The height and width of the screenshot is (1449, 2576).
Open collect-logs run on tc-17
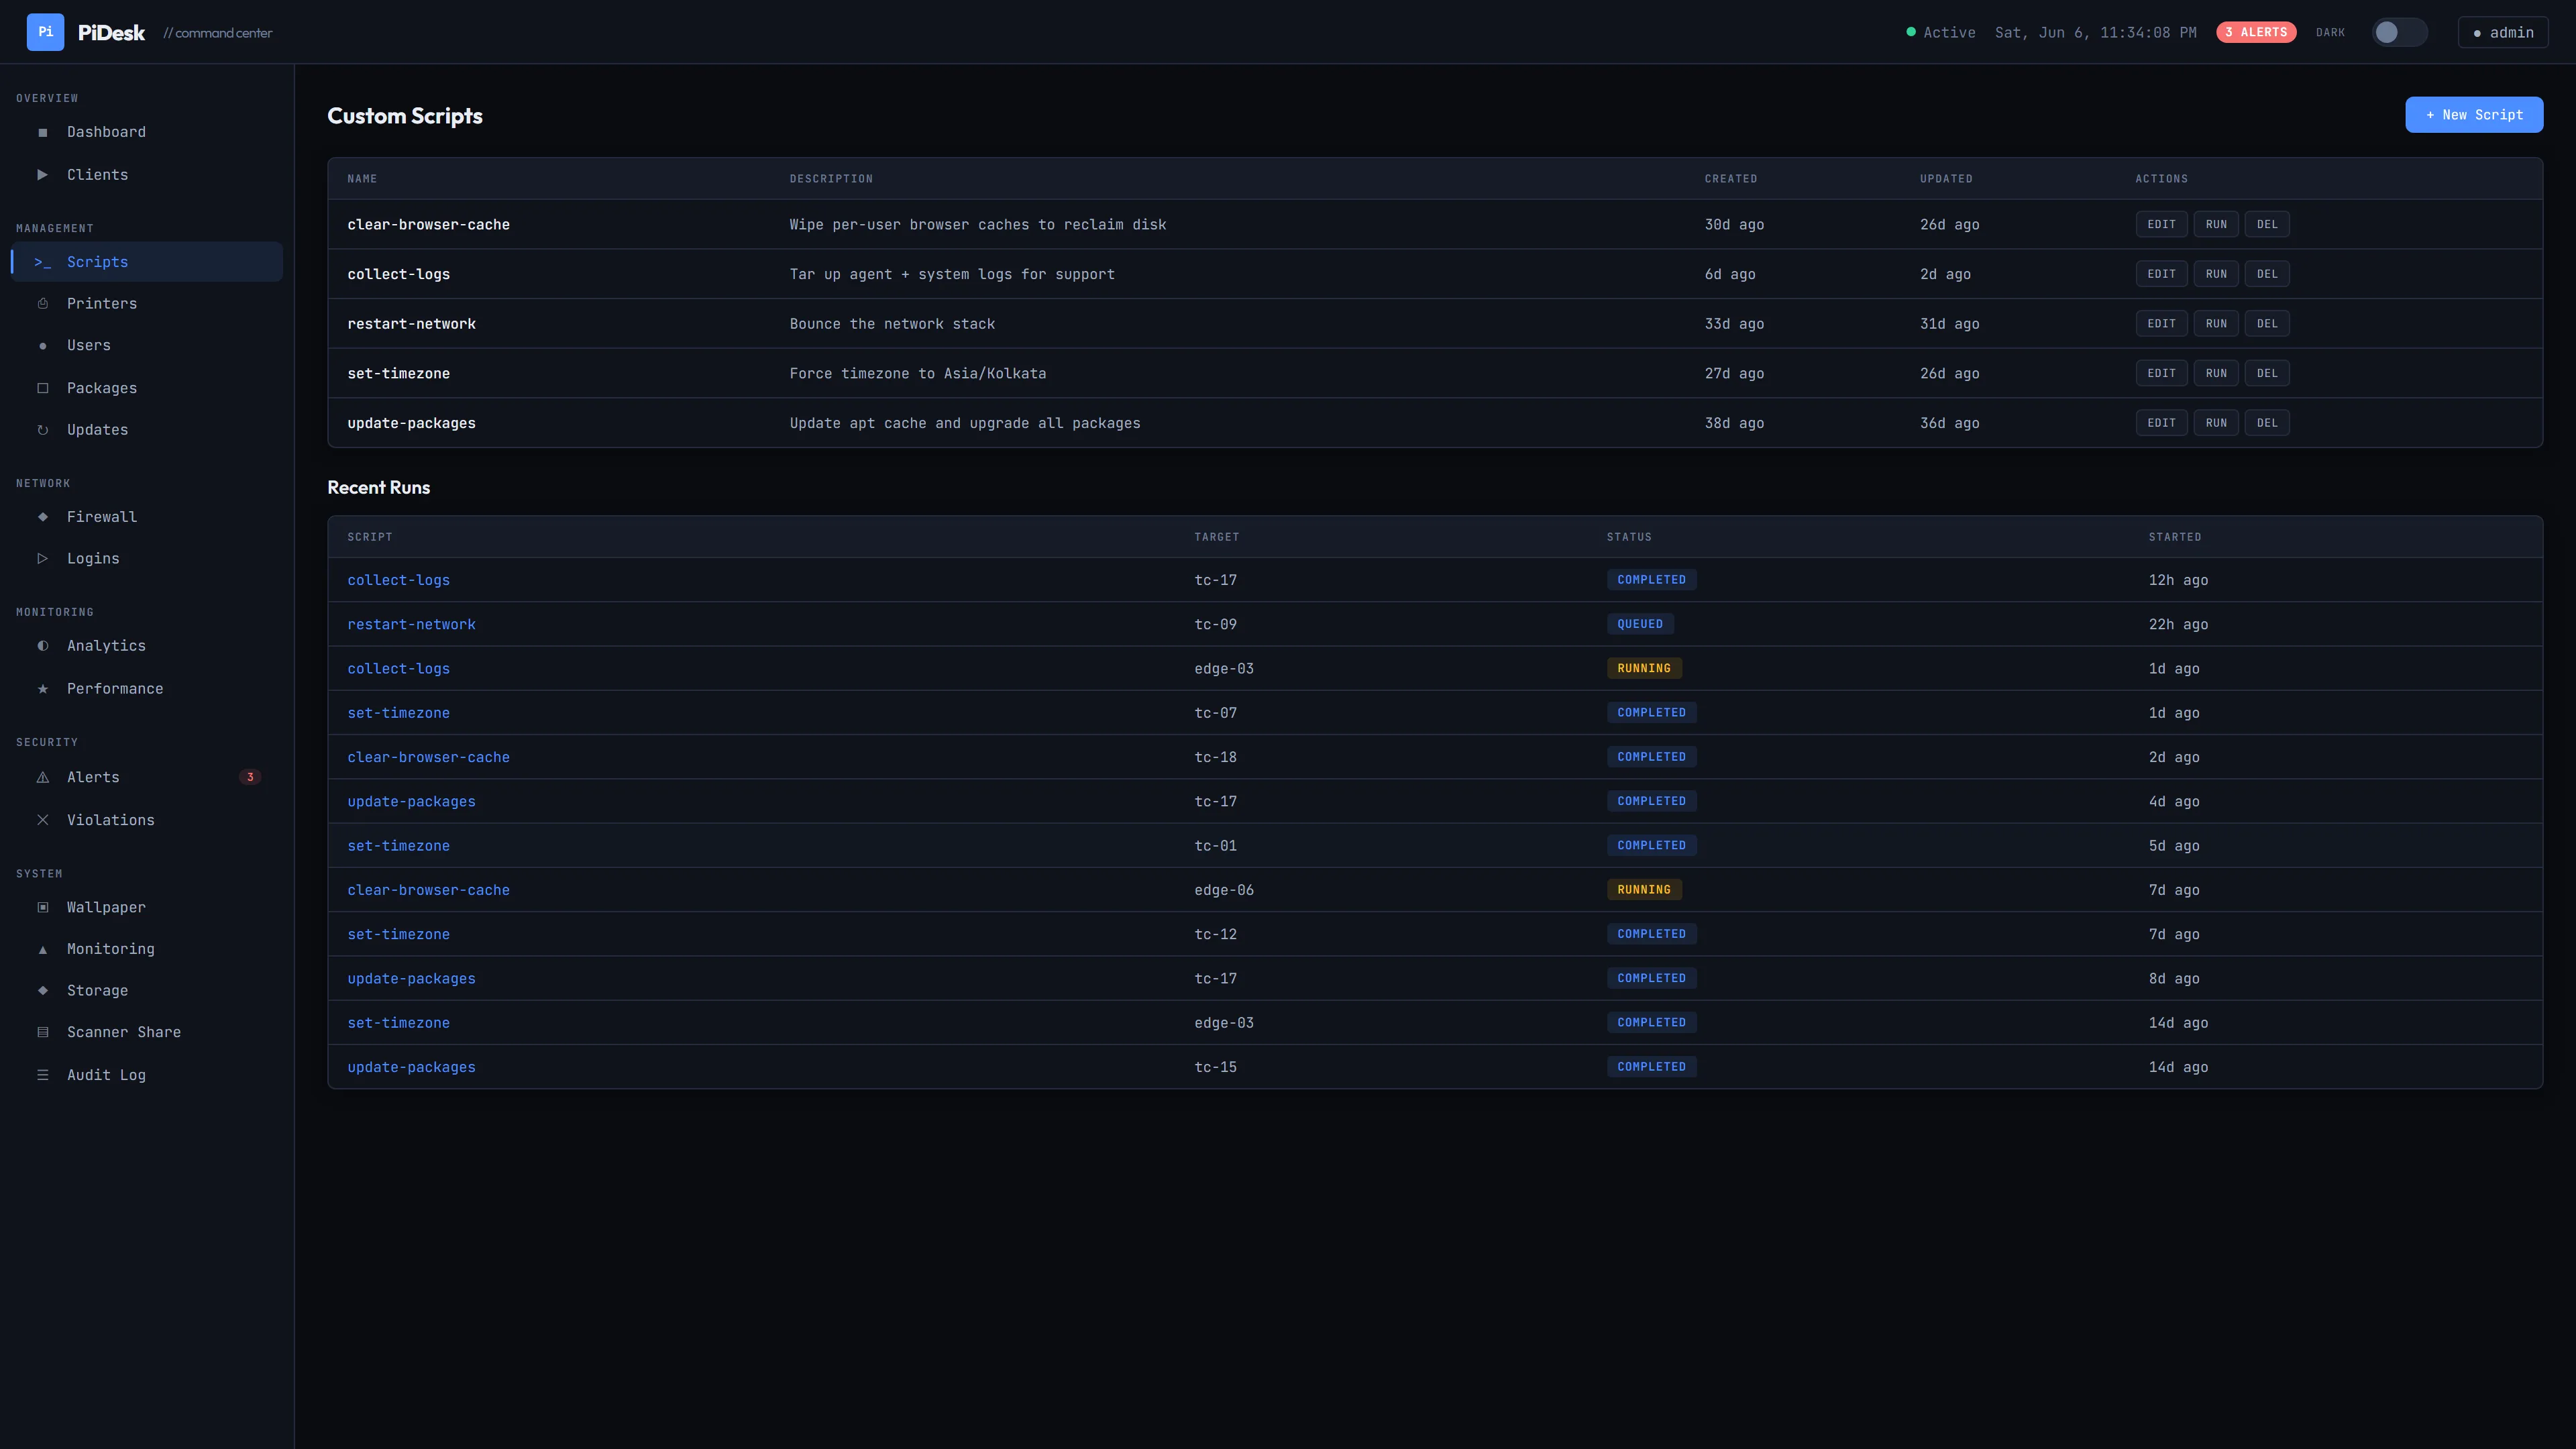398,580
